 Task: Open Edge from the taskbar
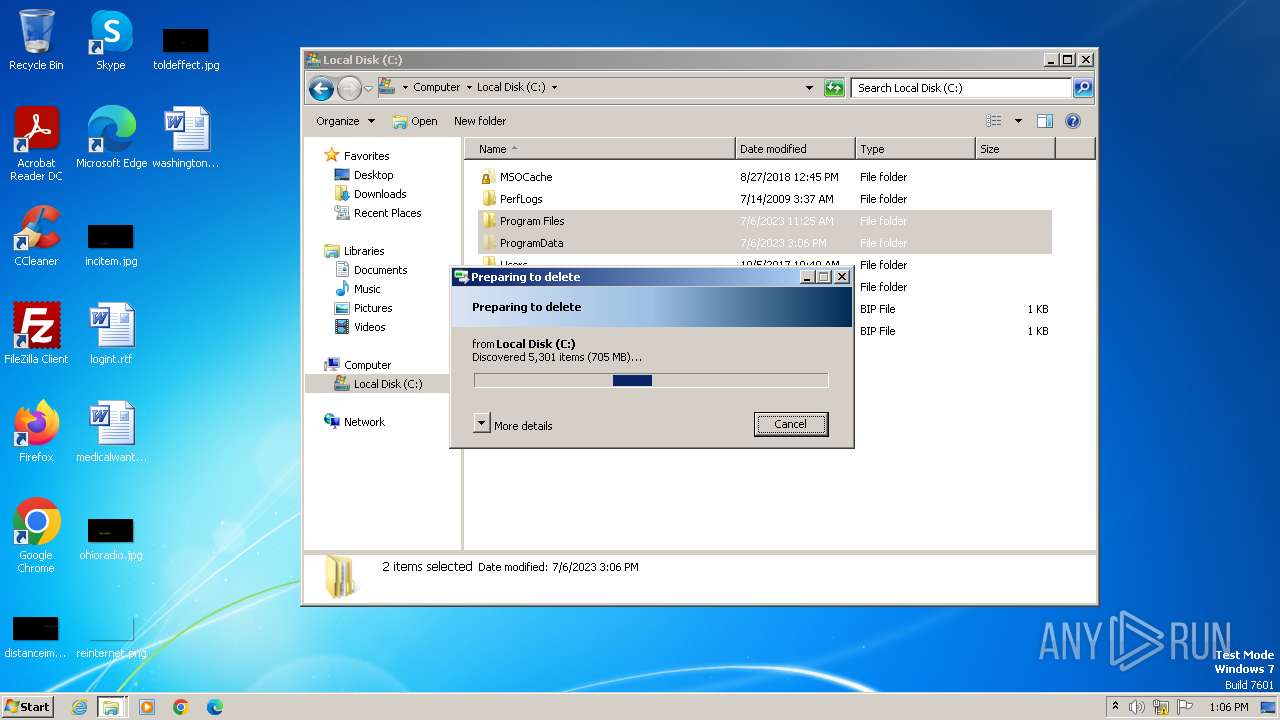pos(214,707)
